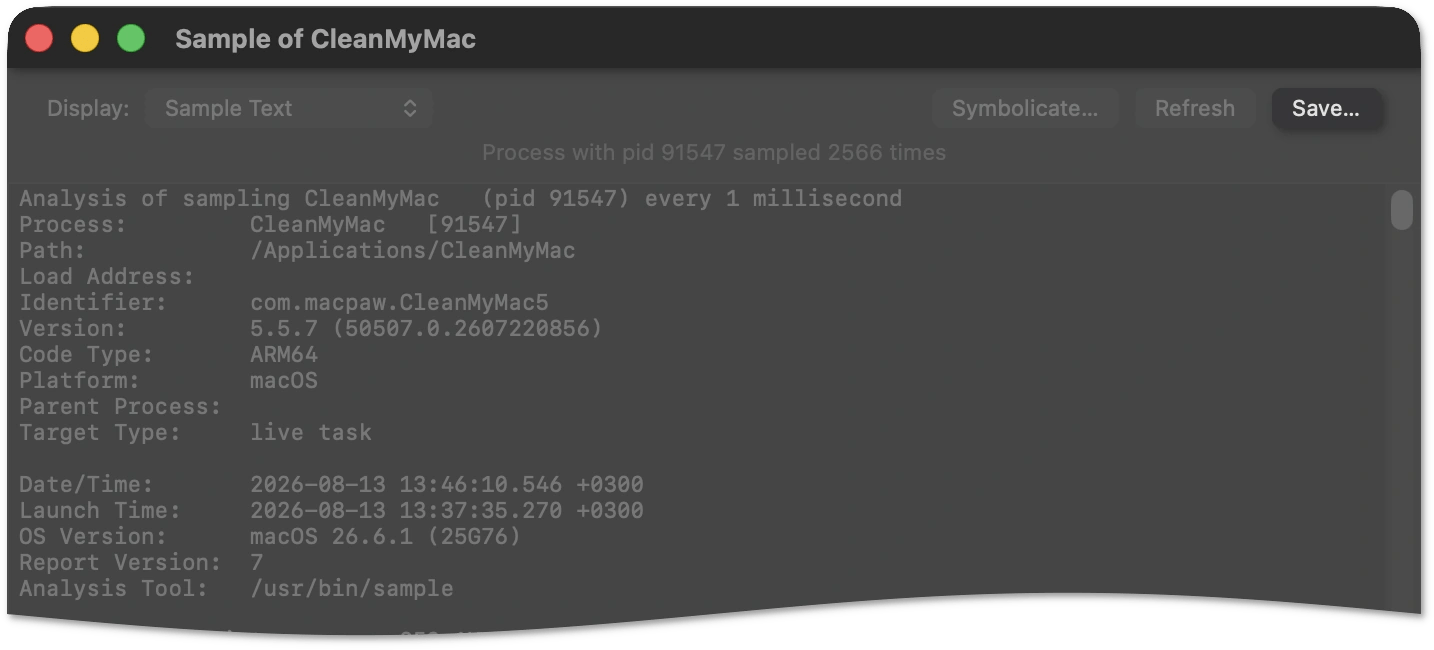Refresh the sample output
Viewport: 1434px width, 650px height.
(x=1195, y=108)
